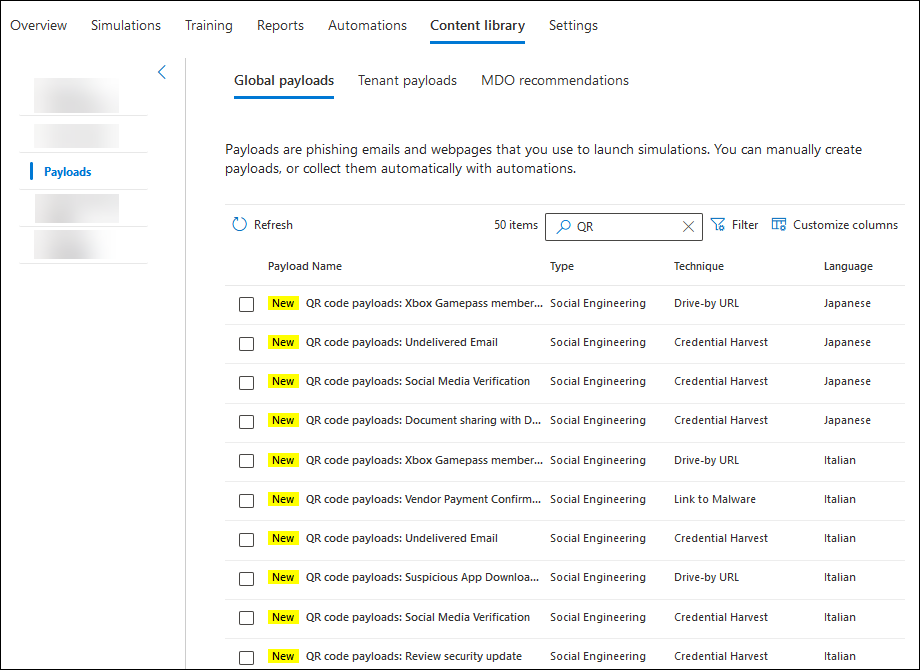This screenshot has width=920, height=670.
Task: Clear the QR search text
Action: (688, 227)
